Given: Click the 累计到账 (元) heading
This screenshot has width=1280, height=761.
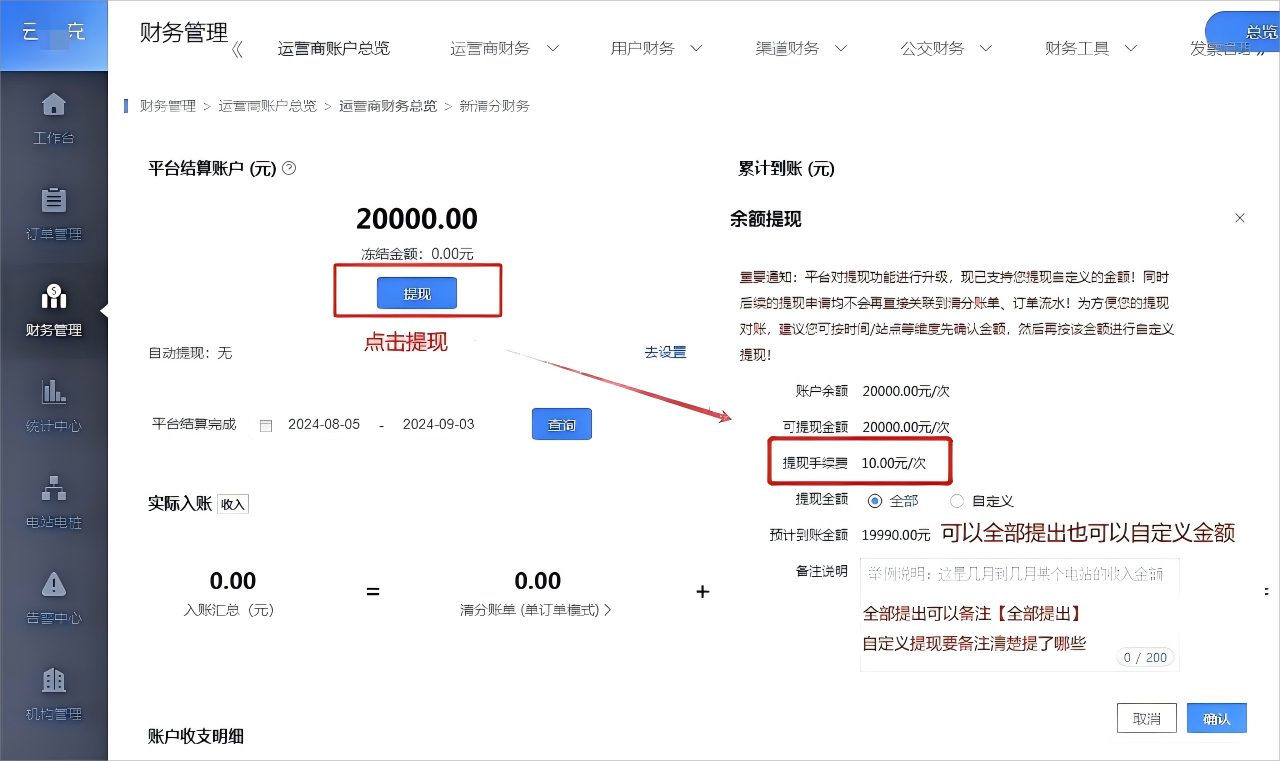Looking at the screenshot, I should (786, 169).
